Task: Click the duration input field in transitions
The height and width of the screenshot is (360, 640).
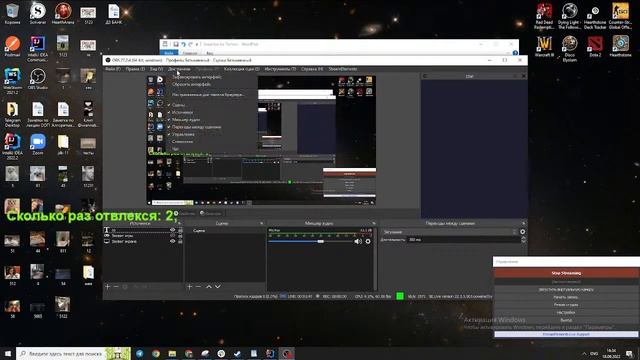Action: coord(463,240)
